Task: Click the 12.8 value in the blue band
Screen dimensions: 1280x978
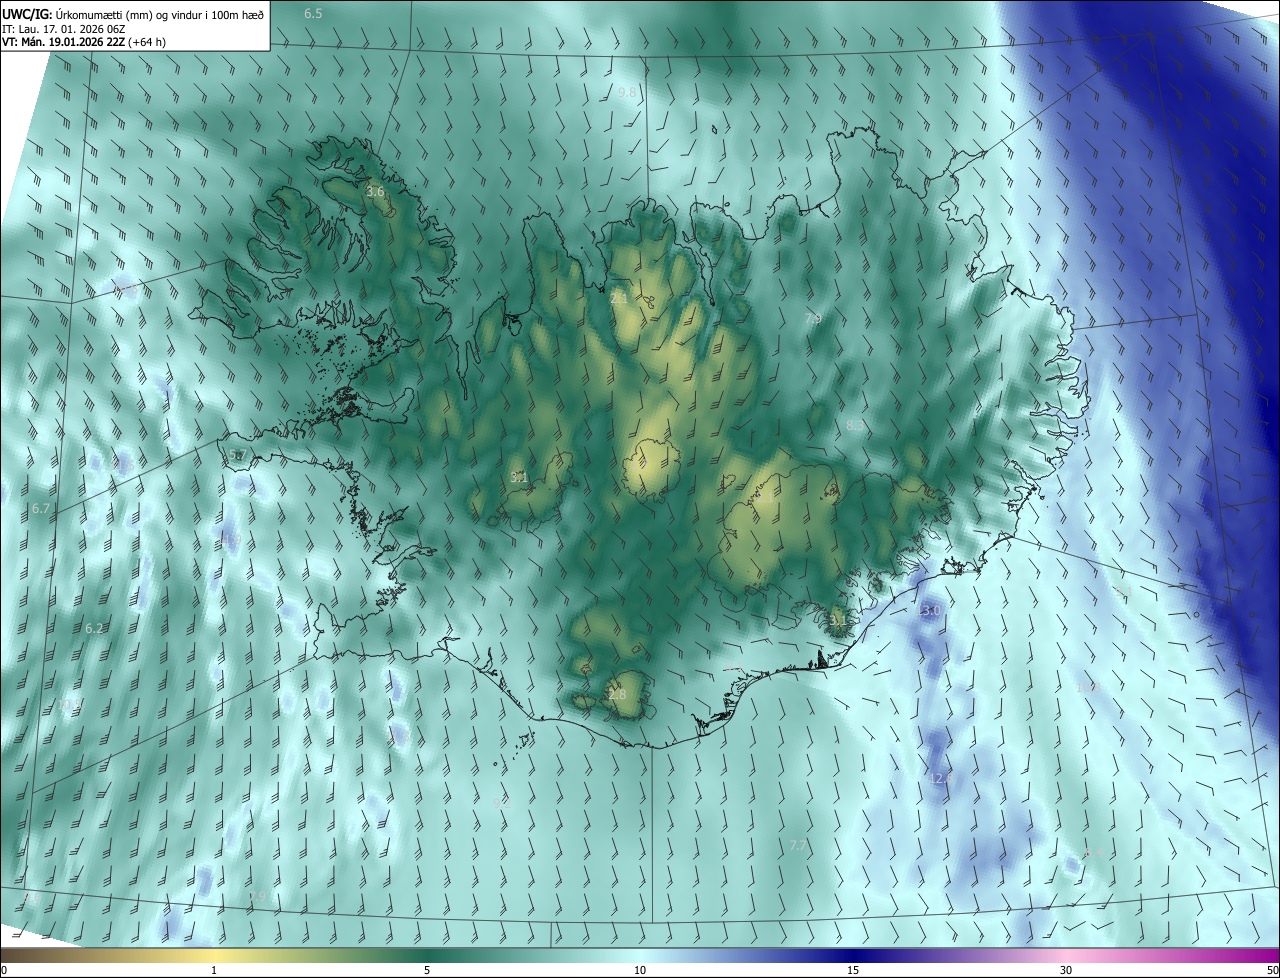Action: point(939,778)
